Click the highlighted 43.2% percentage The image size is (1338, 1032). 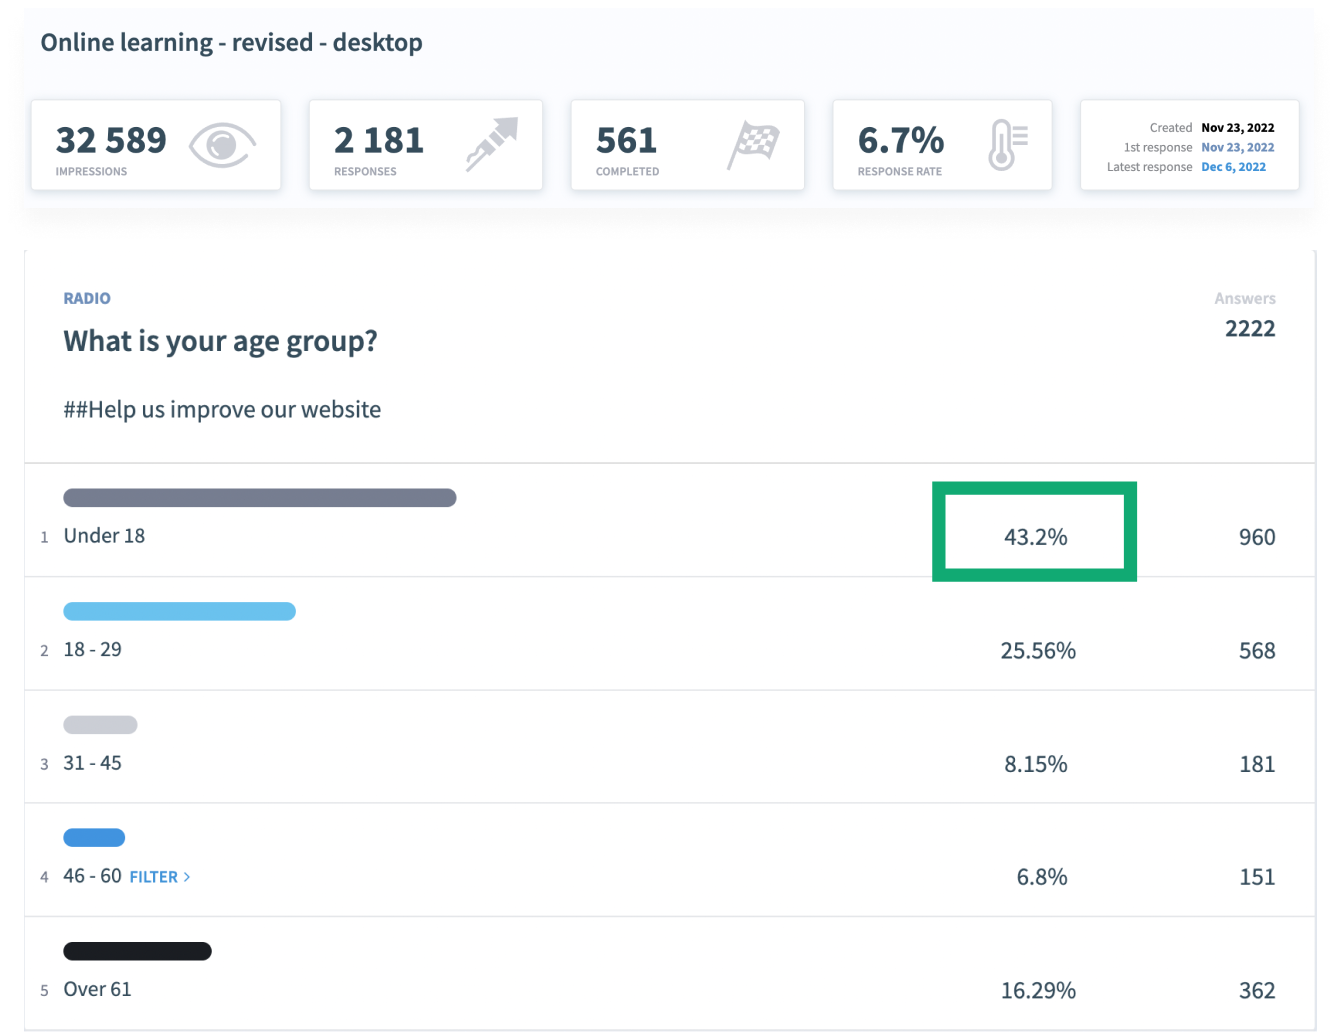pos(1035,537)
